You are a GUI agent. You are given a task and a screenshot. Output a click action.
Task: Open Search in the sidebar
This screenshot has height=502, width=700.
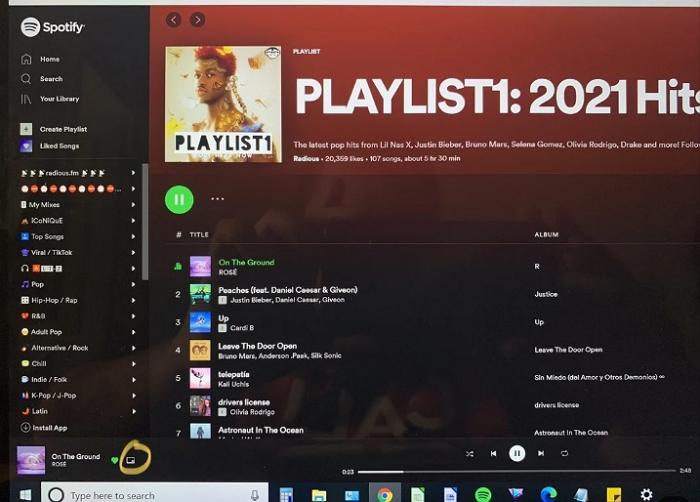coord(51,79)
